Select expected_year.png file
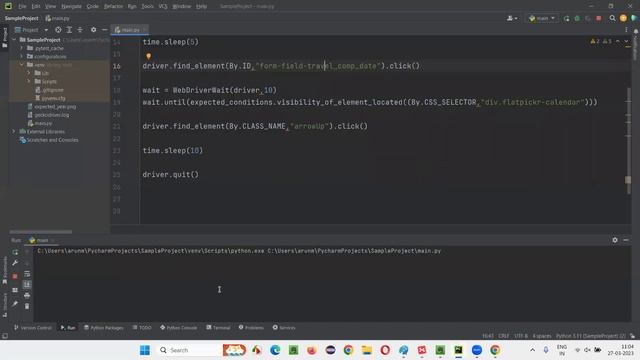640x360 pixels. pos(55,107)
